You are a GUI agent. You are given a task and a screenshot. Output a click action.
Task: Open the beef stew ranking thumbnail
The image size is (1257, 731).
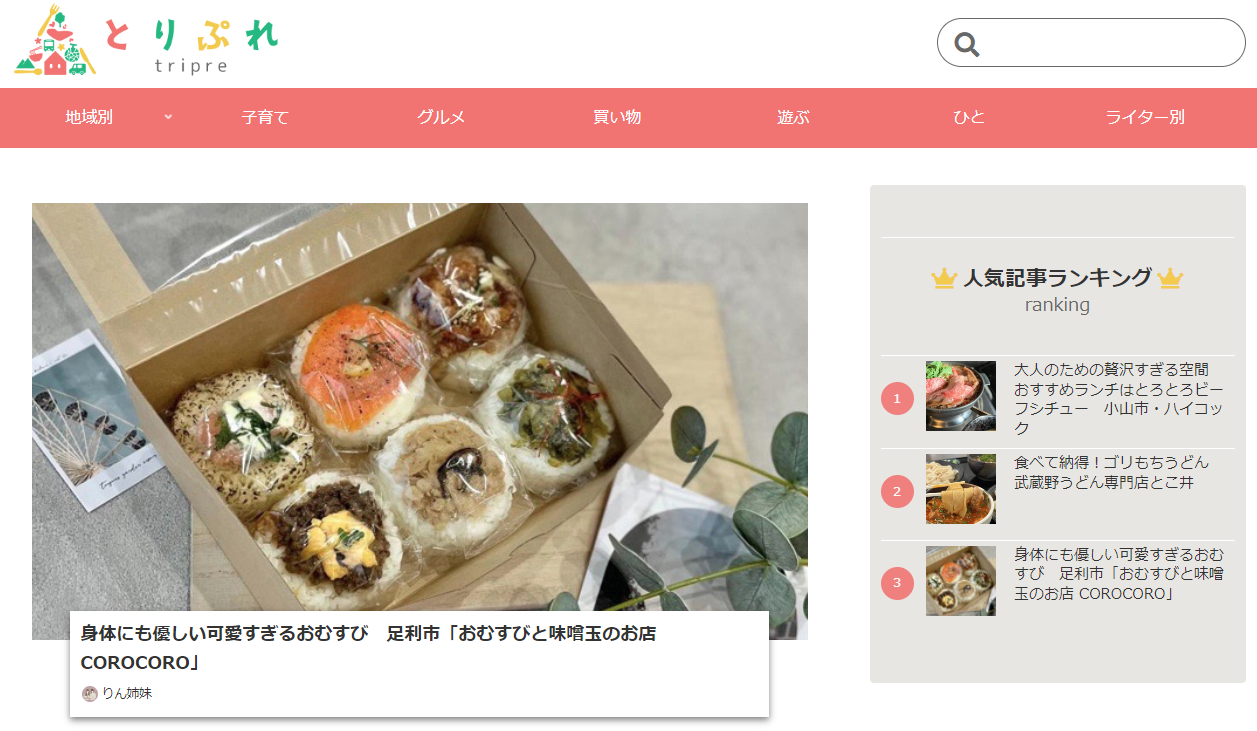click(961, 396)
